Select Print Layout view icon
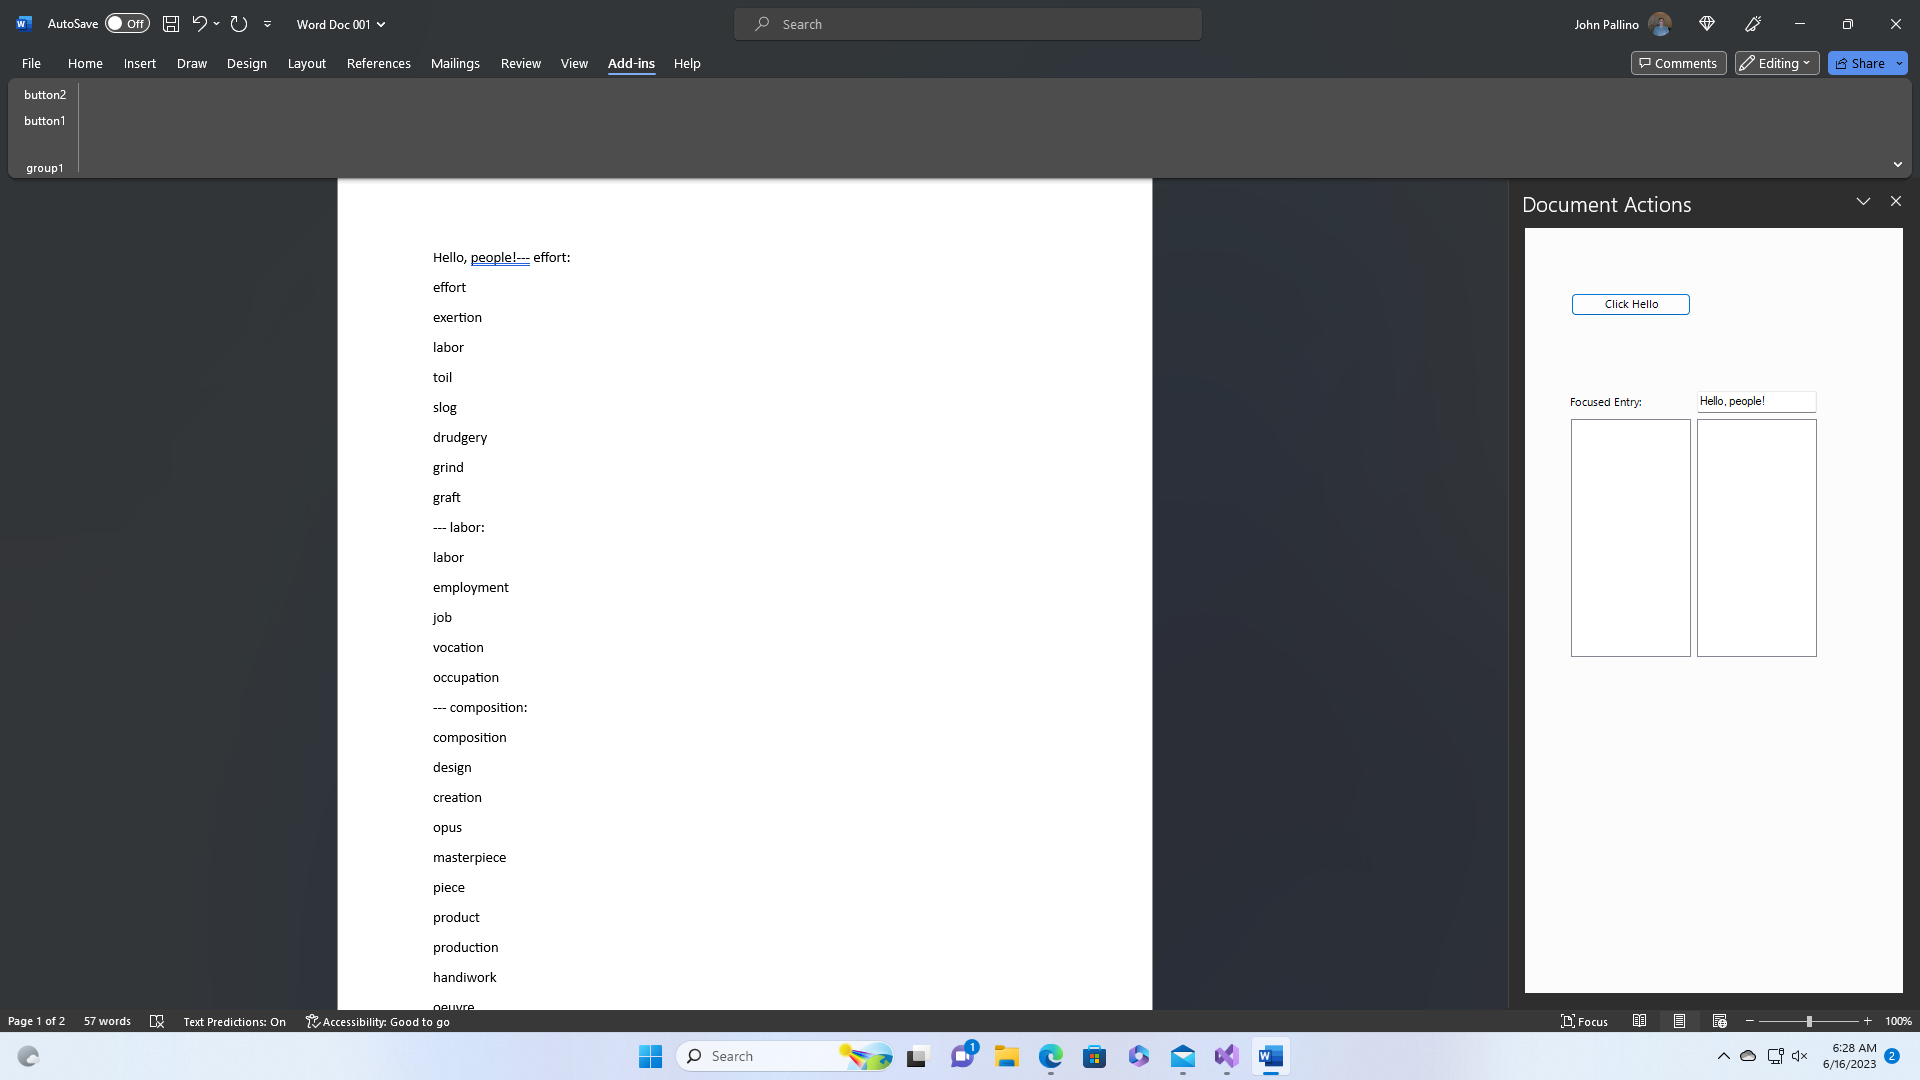Viewport: 1920px width, 1080px height. click(x=1680, y=1021)
